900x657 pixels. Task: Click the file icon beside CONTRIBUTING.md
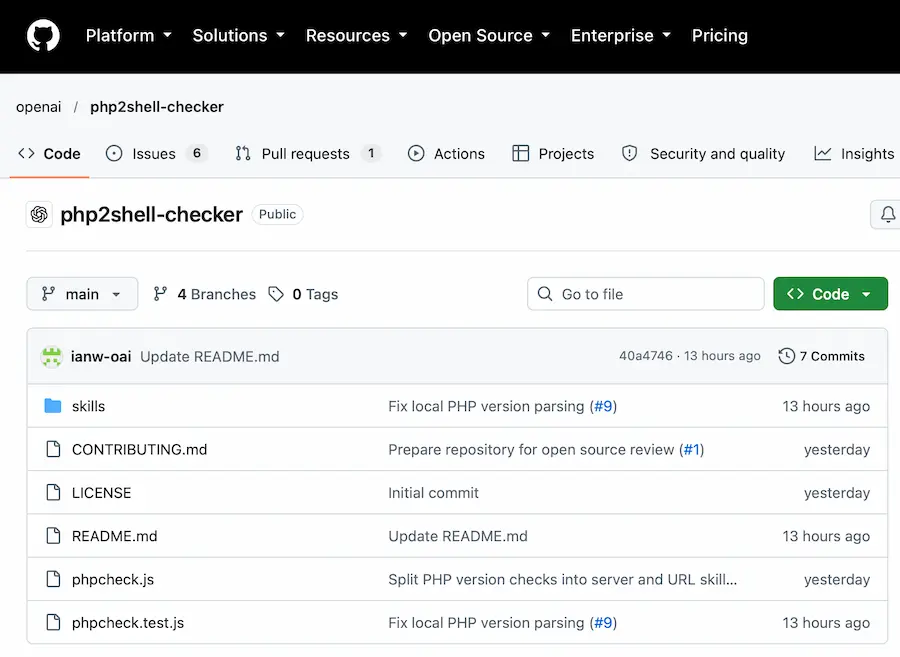(53, 449)
